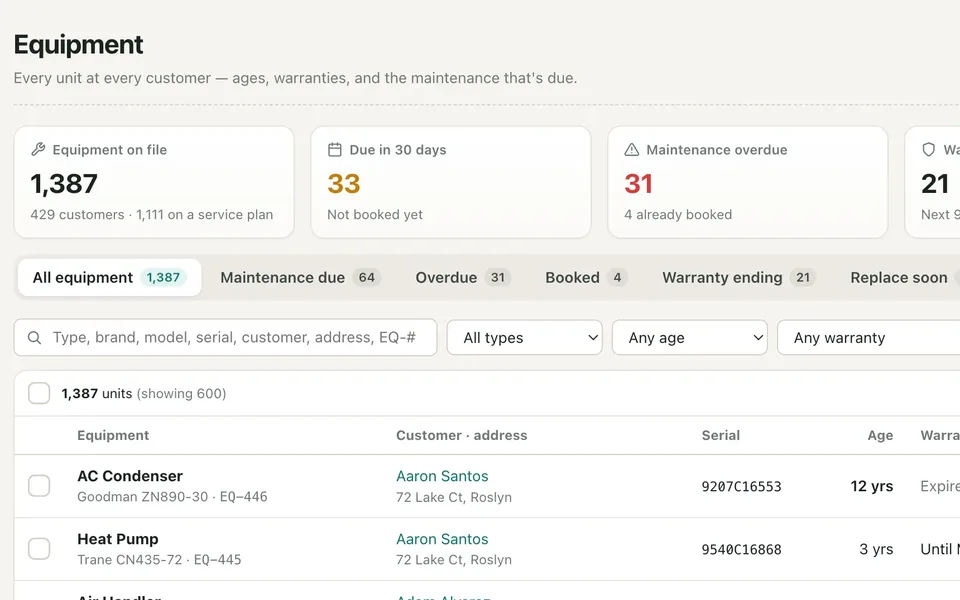Open the Any age dropdown
The width and height of the screenshot is (960, 600).
pos(690,337)
